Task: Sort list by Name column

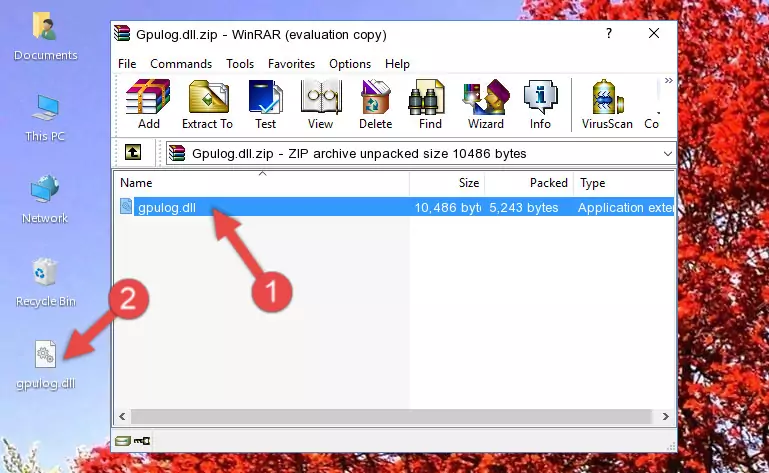Action: [x=262, y=183]
